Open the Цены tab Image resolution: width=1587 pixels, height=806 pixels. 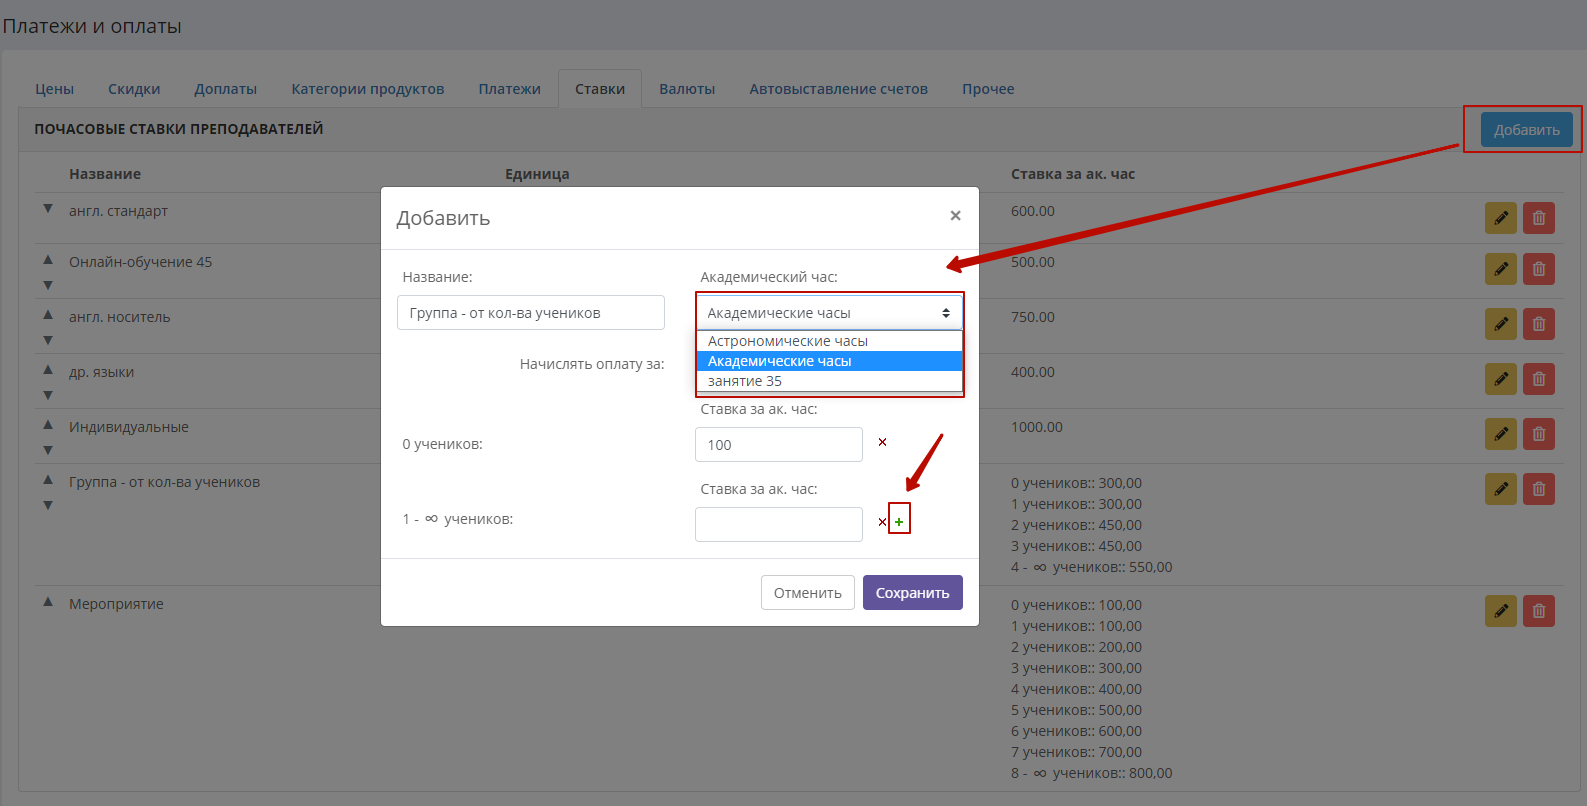(55, 89)
